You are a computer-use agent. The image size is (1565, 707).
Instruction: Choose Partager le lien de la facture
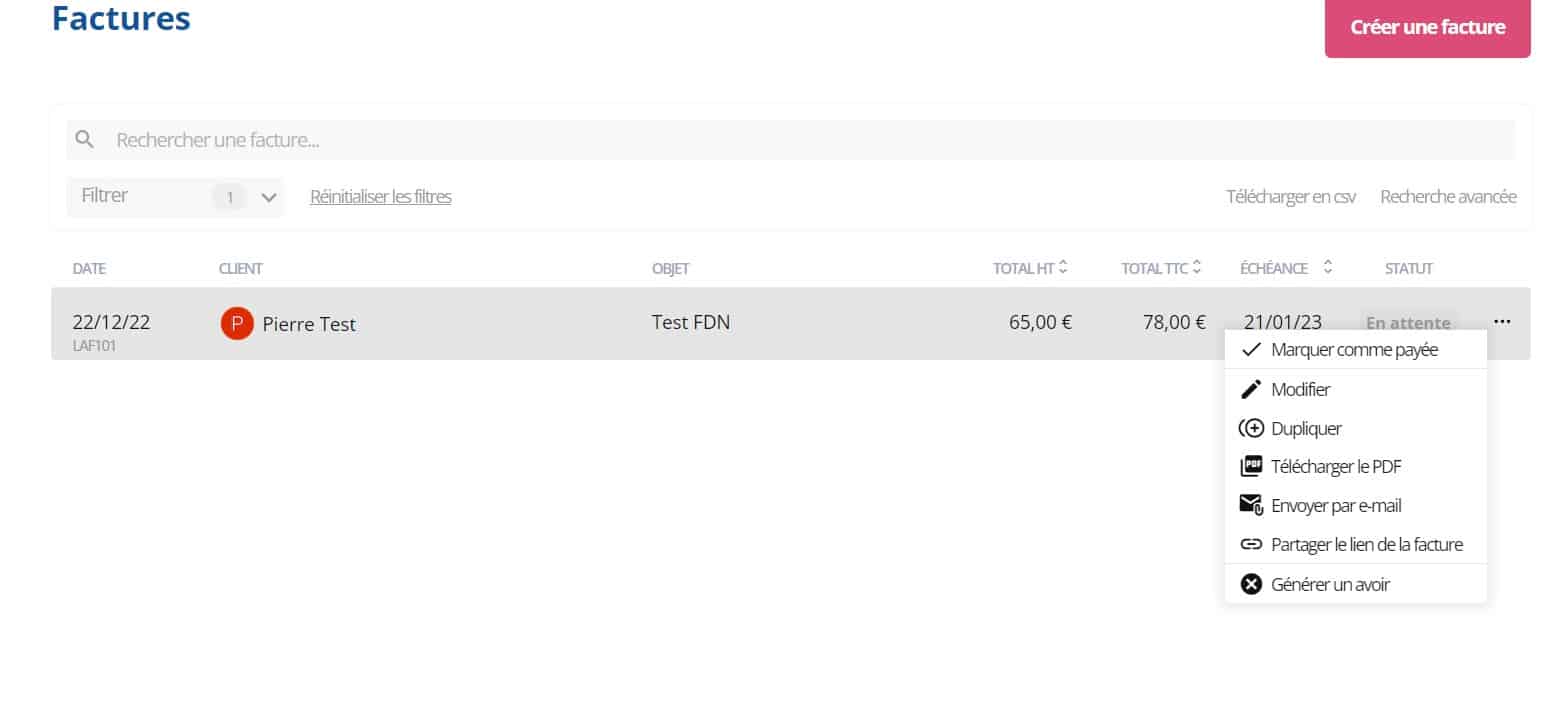[x=1366, y=545]
